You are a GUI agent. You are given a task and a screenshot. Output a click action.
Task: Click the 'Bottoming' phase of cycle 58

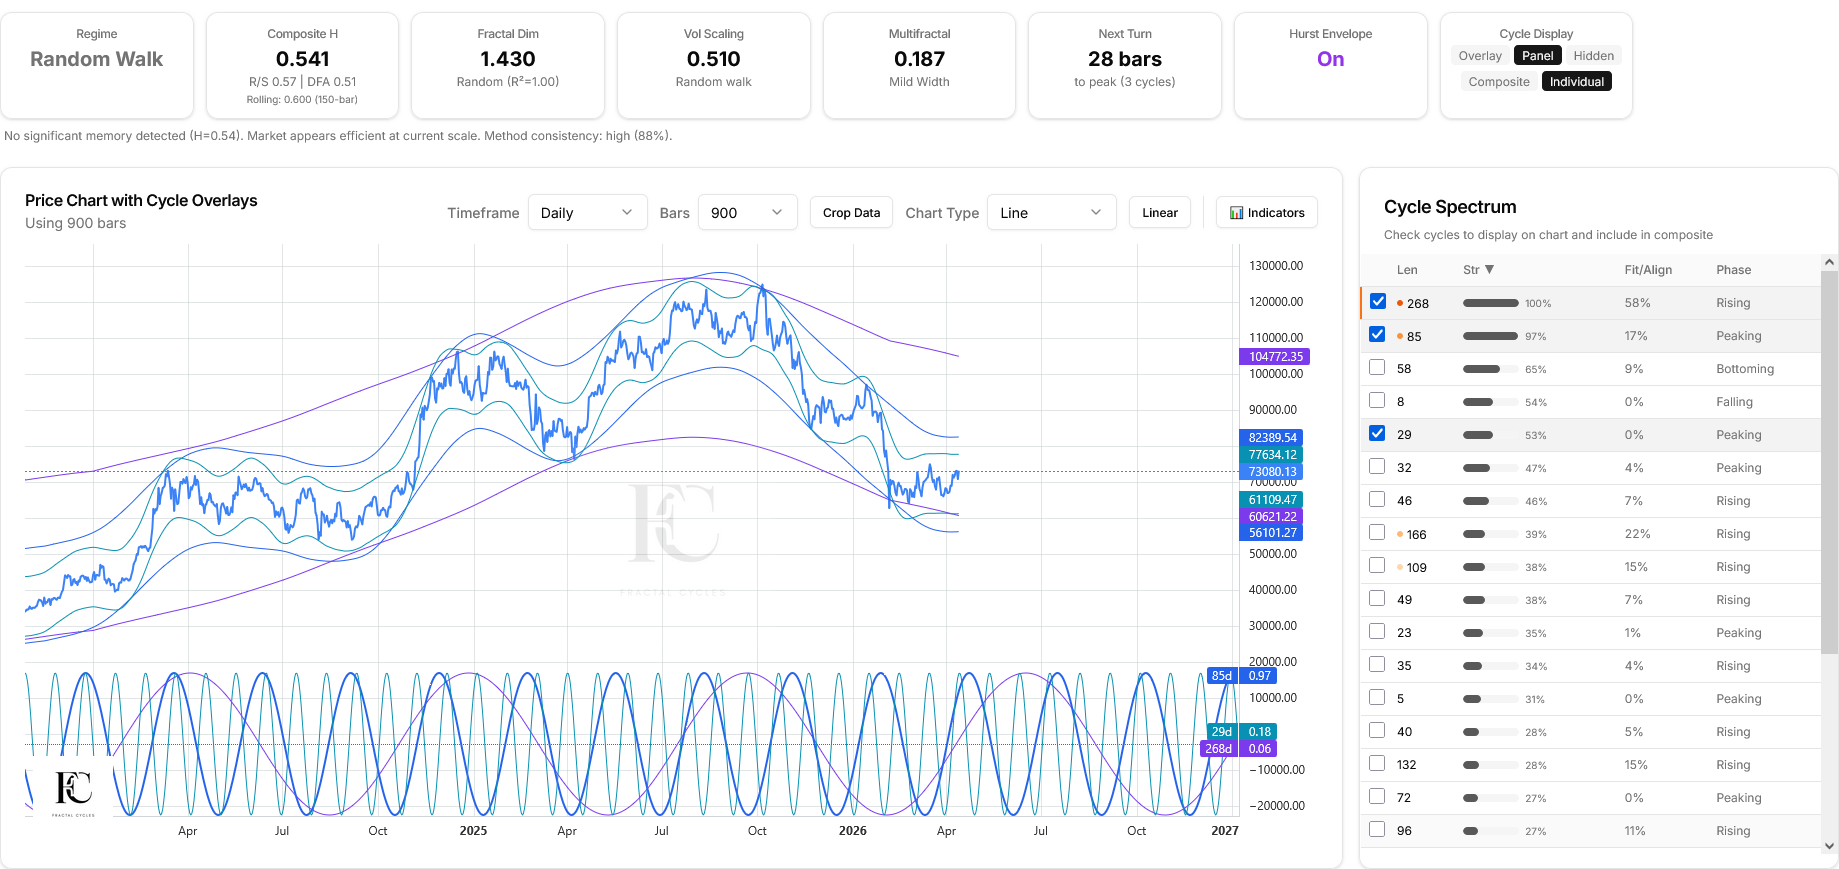(1745, 369)
